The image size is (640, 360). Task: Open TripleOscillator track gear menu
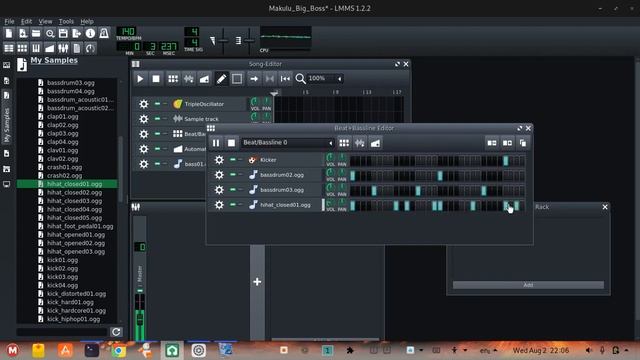coord(144,104)
